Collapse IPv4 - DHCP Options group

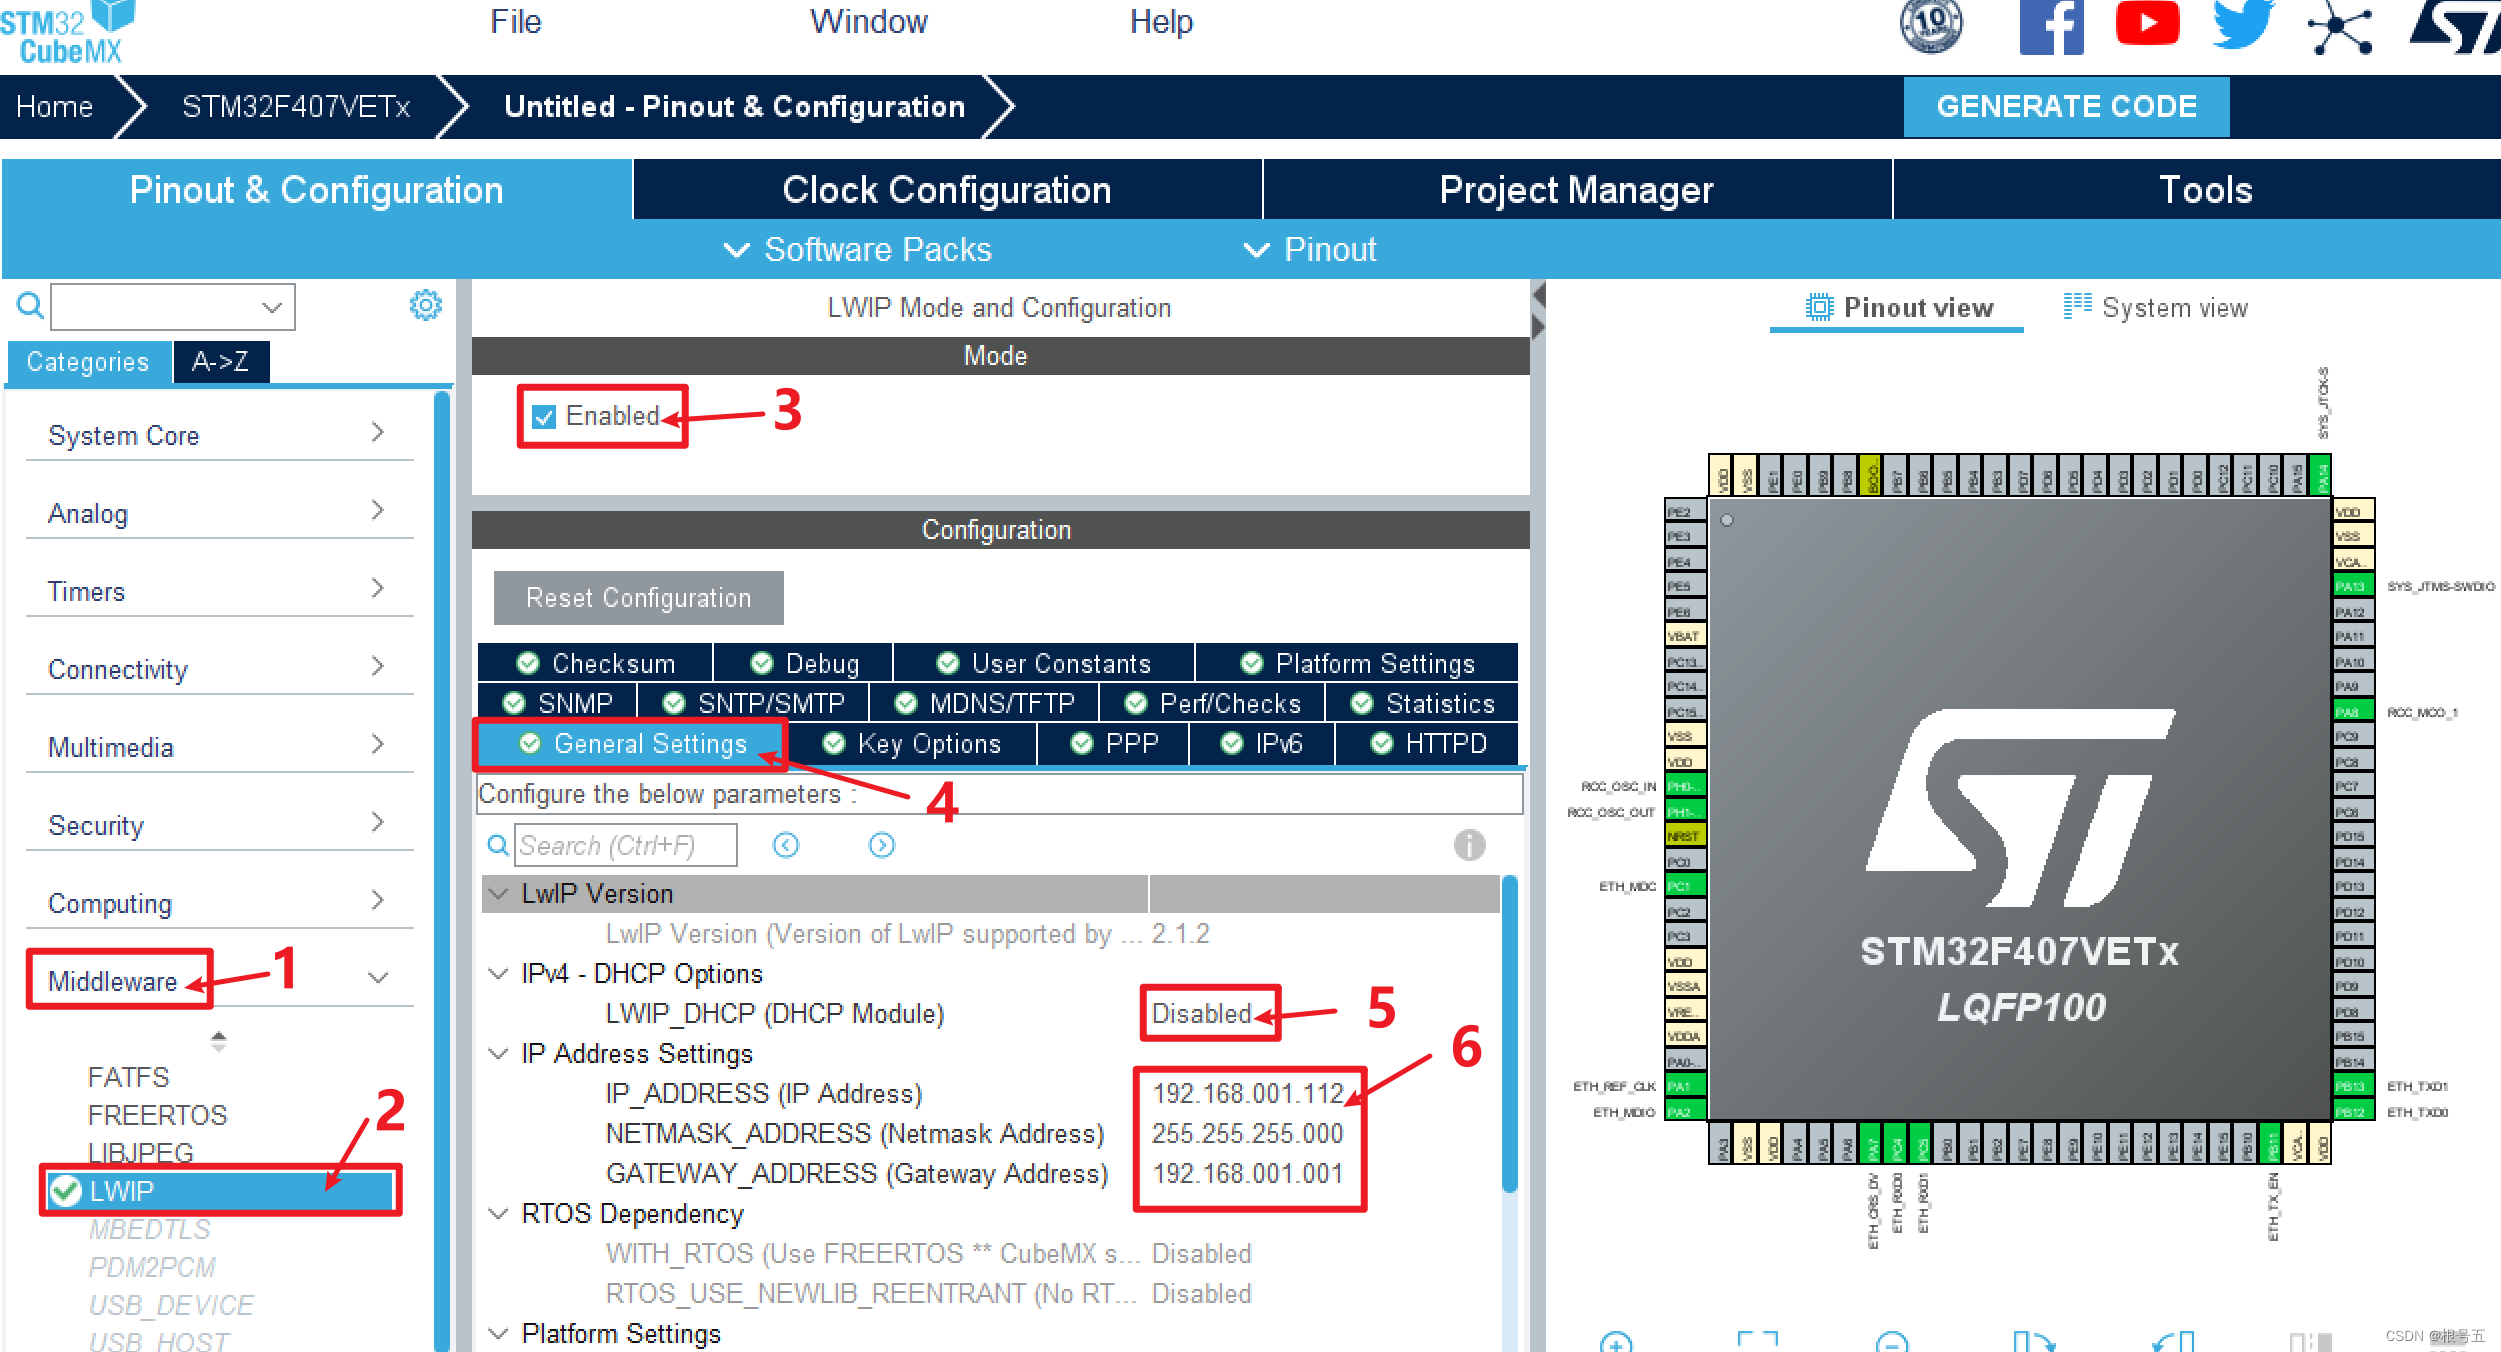tap(498, 973)
